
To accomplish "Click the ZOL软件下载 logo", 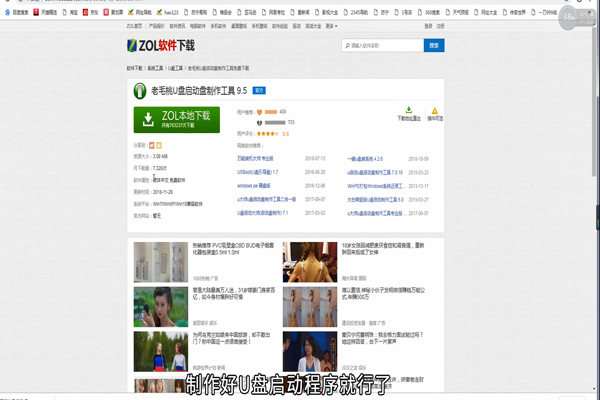I will (161, 46).
